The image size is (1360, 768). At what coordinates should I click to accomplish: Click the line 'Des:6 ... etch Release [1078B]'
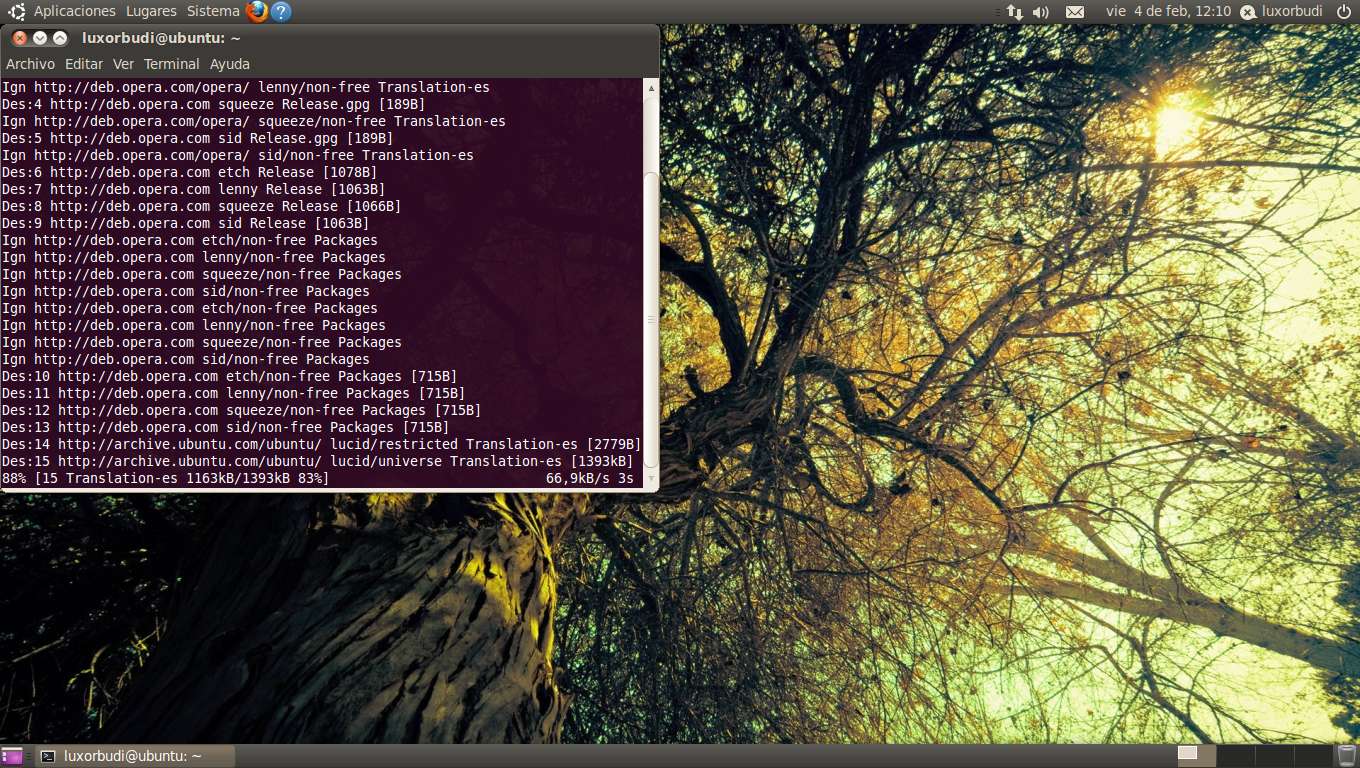[190, 172]
